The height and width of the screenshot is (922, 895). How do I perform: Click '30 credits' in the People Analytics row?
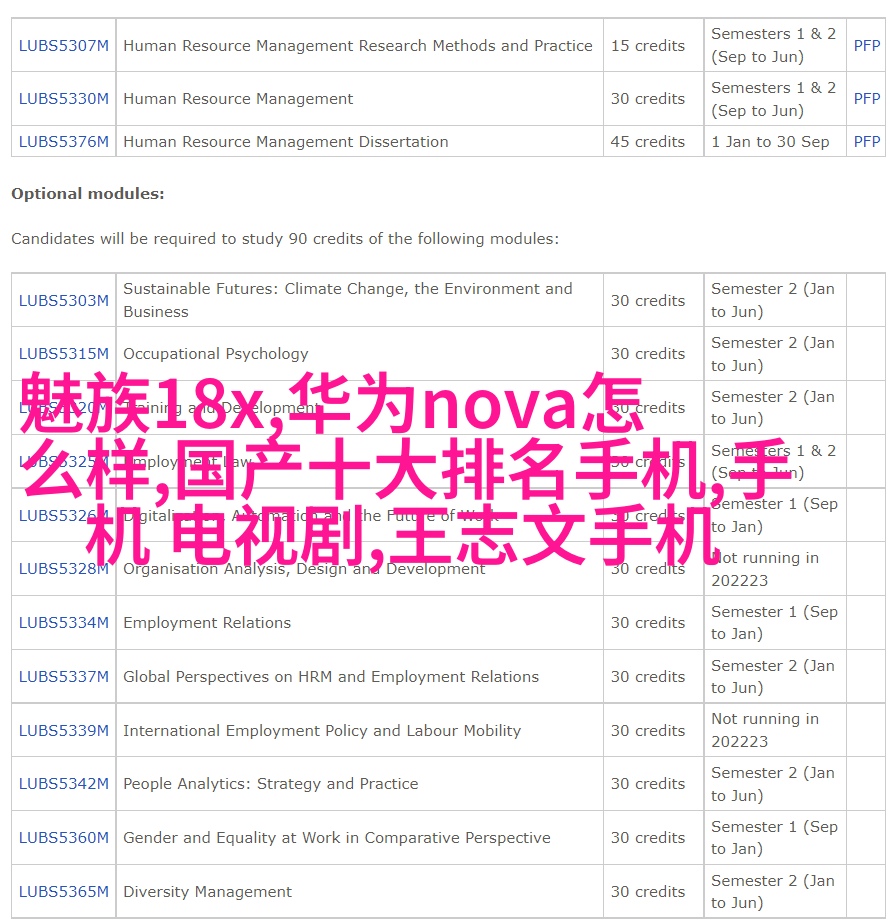click(647, 784)
